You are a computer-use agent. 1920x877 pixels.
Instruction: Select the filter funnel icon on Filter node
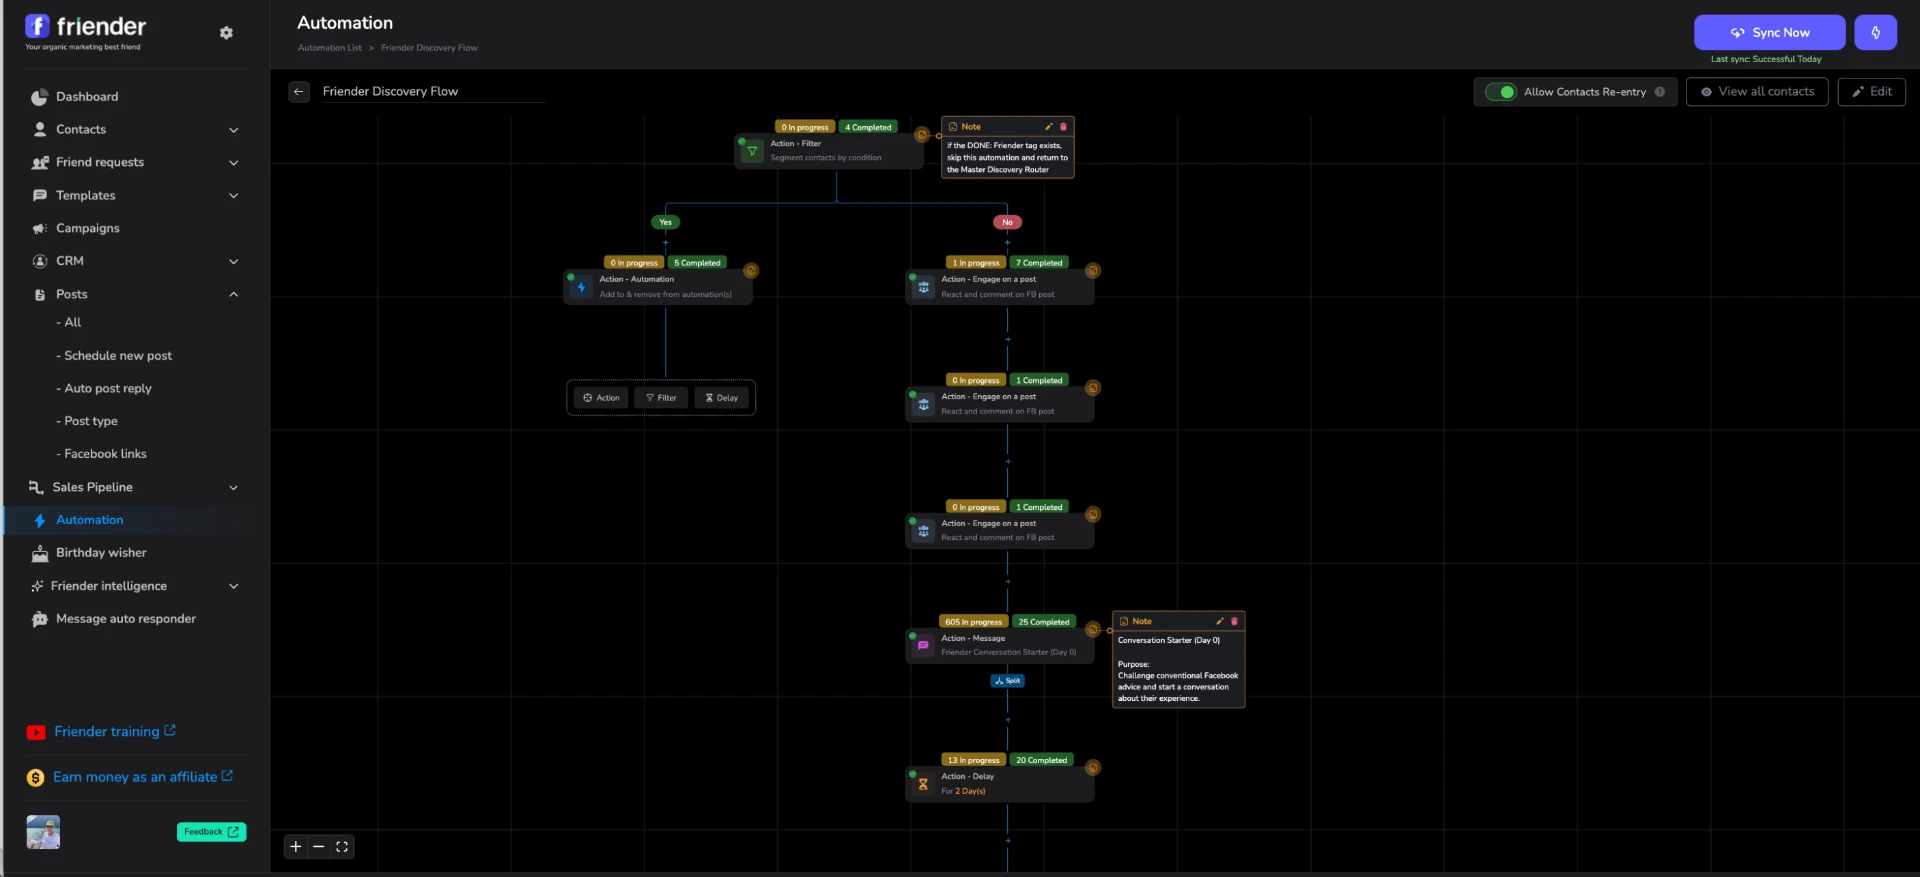pyautogui.click(x=752, y=152)
